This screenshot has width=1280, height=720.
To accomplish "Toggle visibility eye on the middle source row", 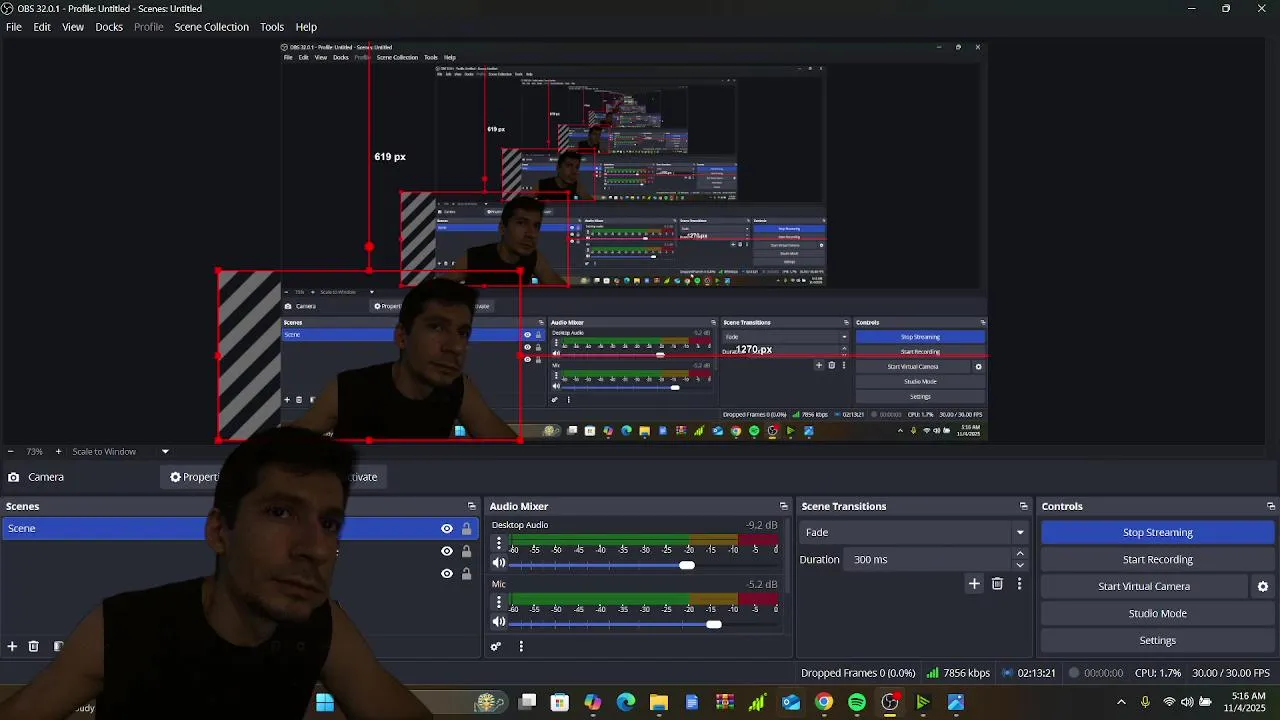I will [447, 551].
